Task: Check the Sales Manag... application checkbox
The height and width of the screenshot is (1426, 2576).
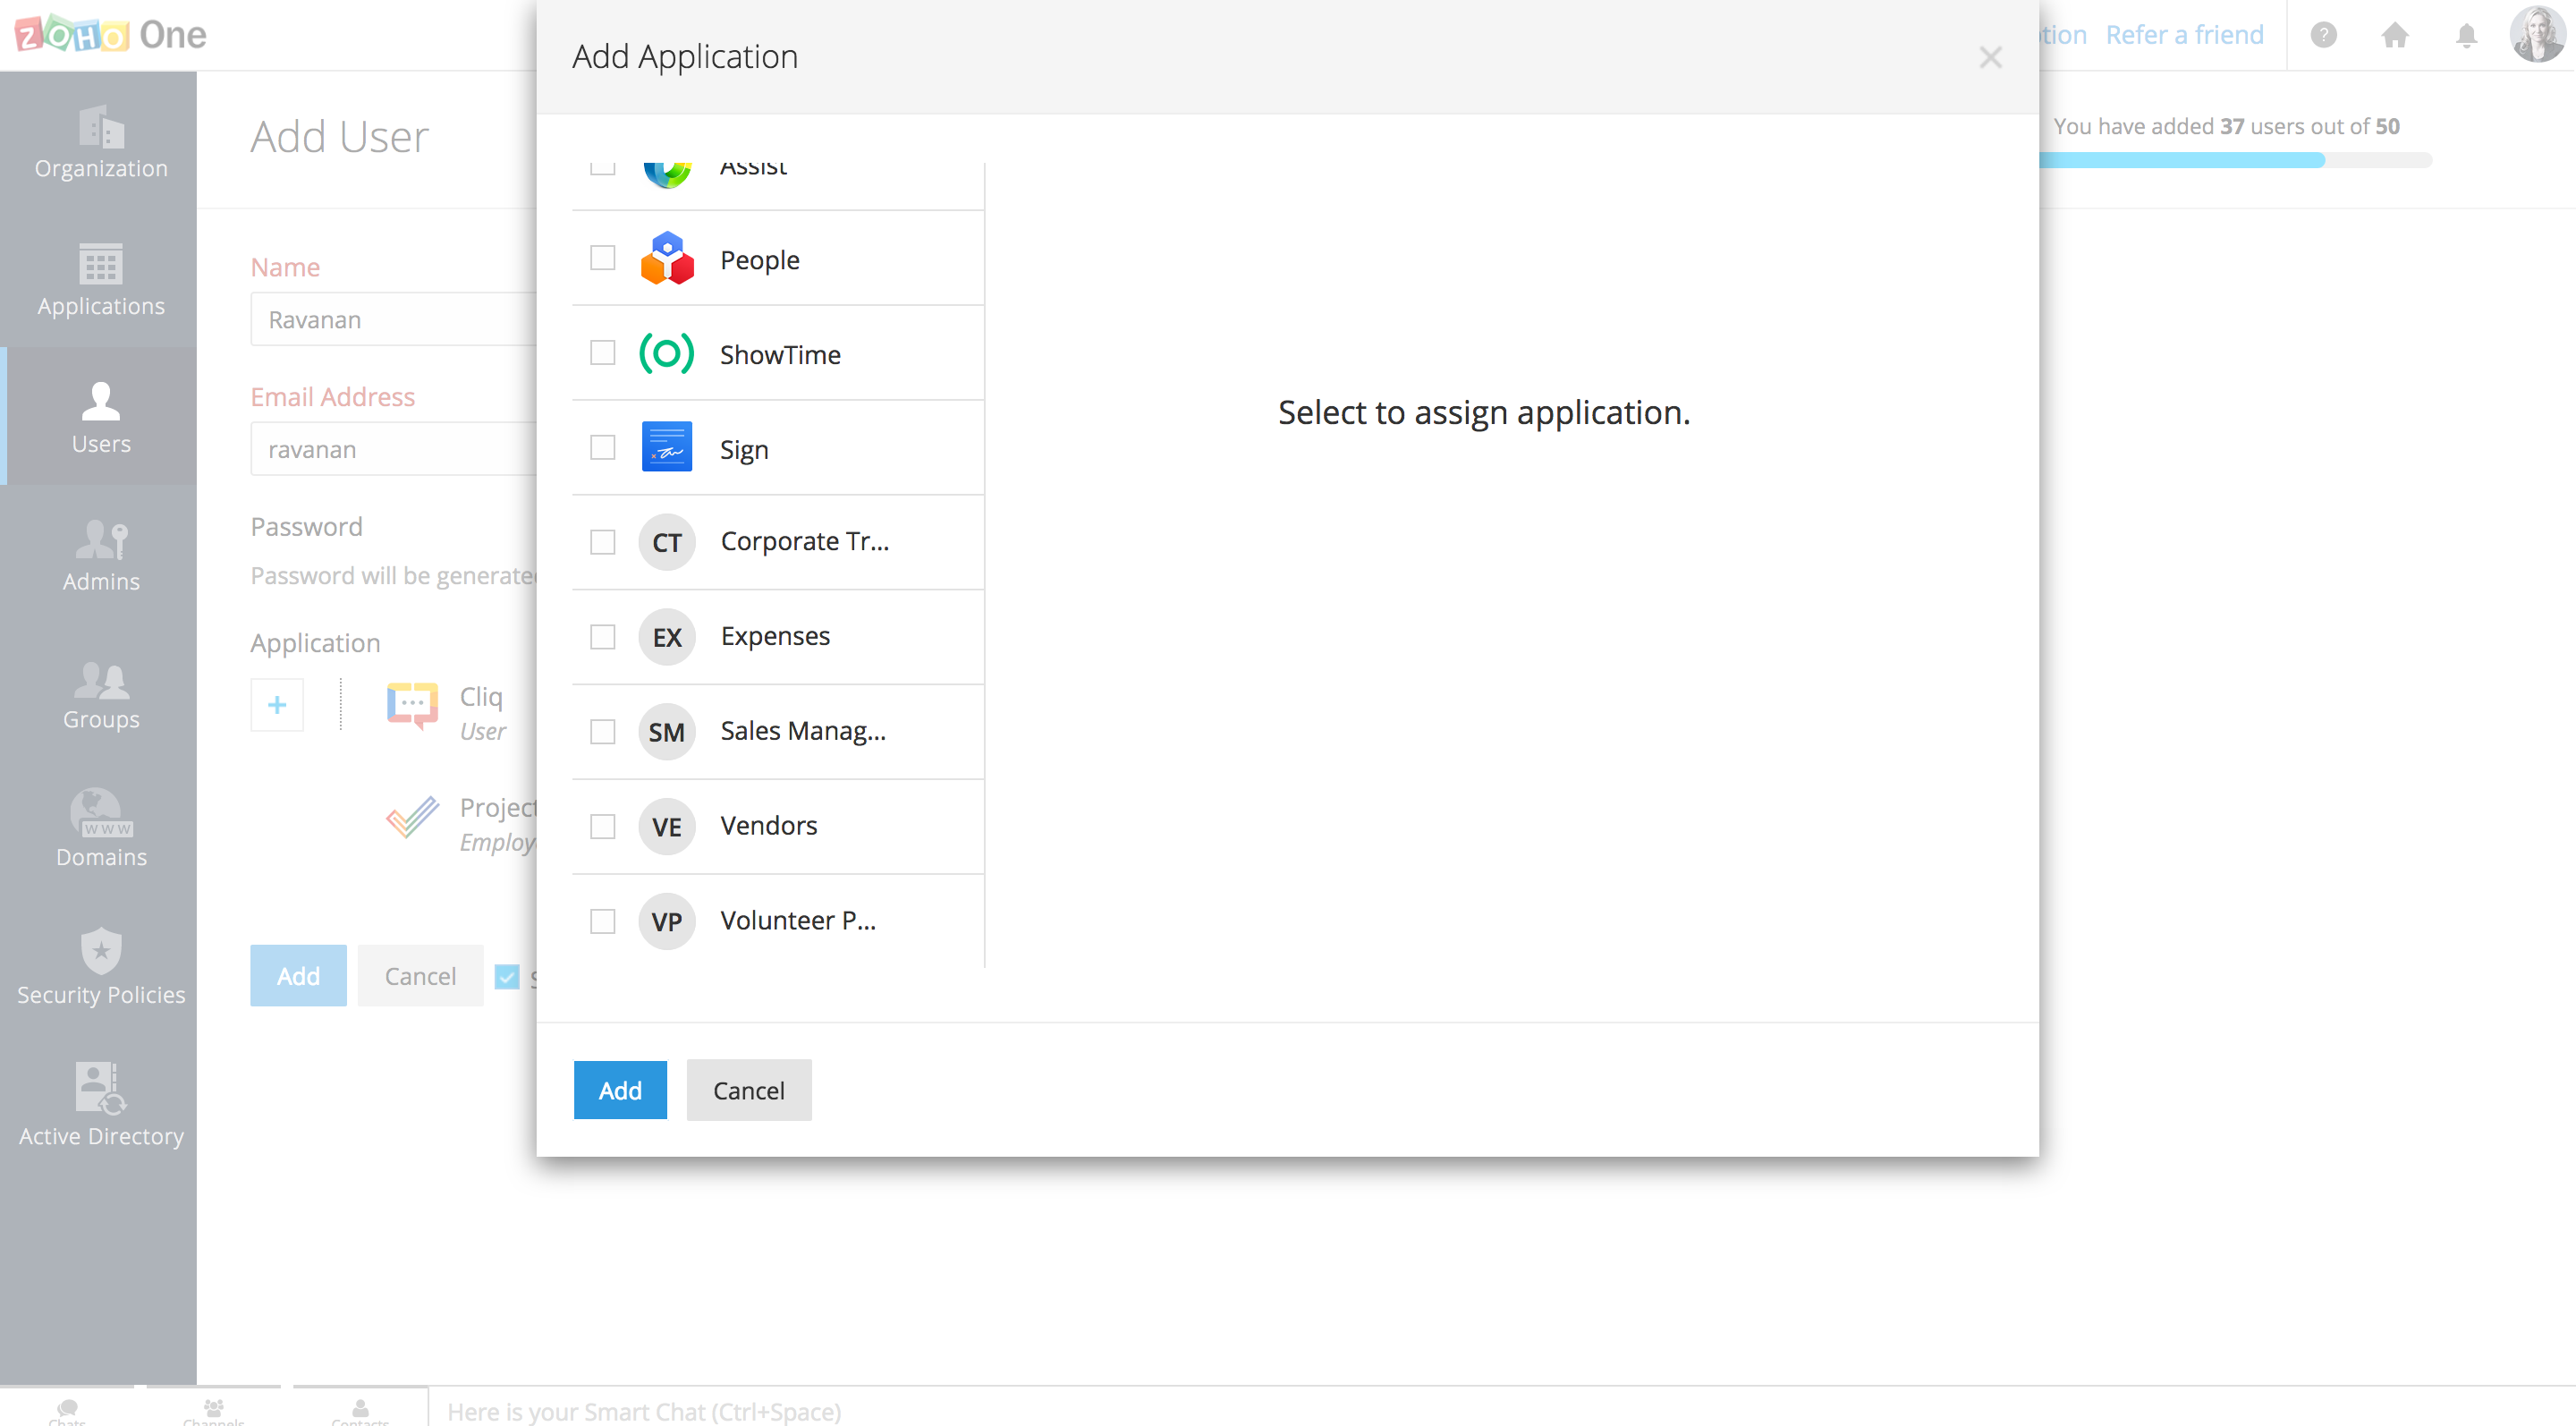Action: coord(602,732)
